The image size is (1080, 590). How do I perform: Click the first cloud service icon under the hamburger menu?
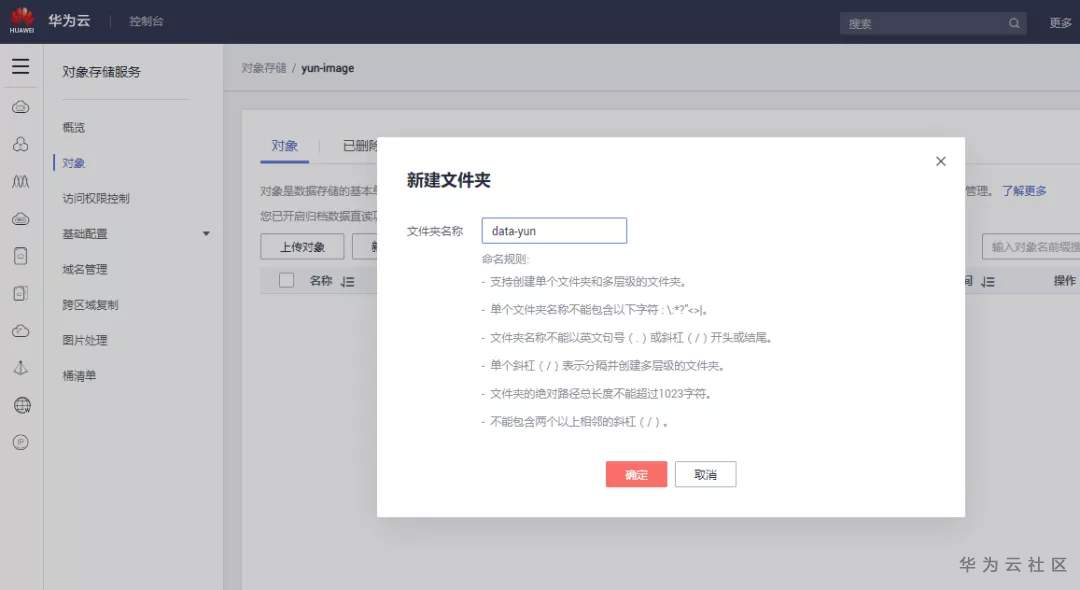point(21,107)
